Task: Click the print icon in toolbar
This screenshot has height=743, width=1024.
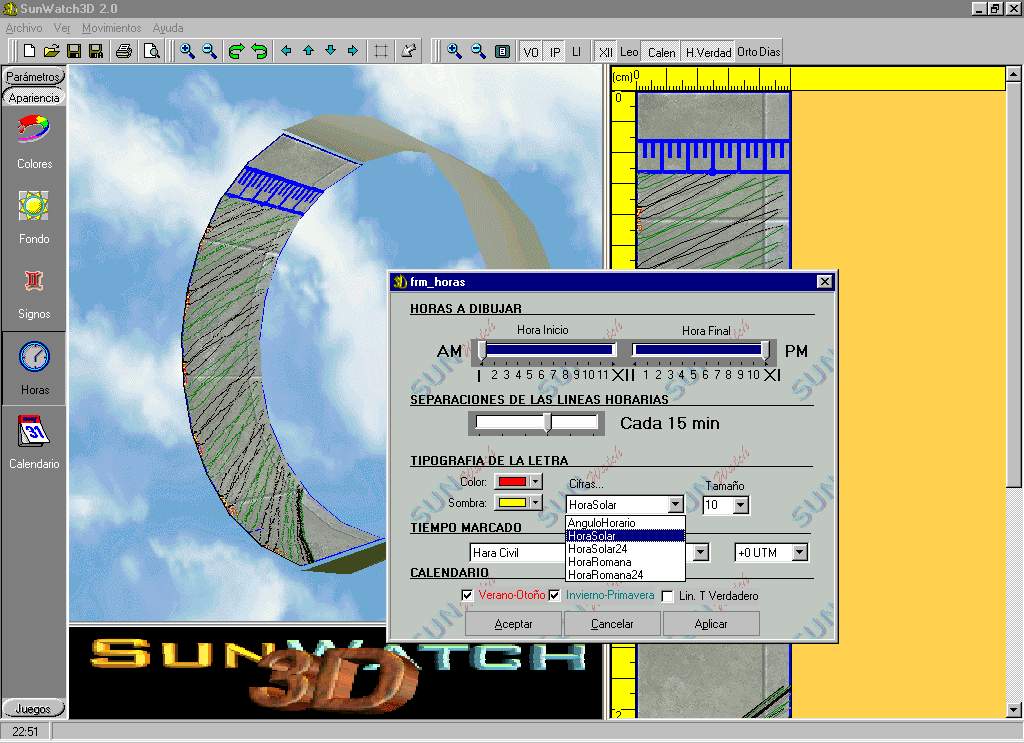Action: coord(124,51)
